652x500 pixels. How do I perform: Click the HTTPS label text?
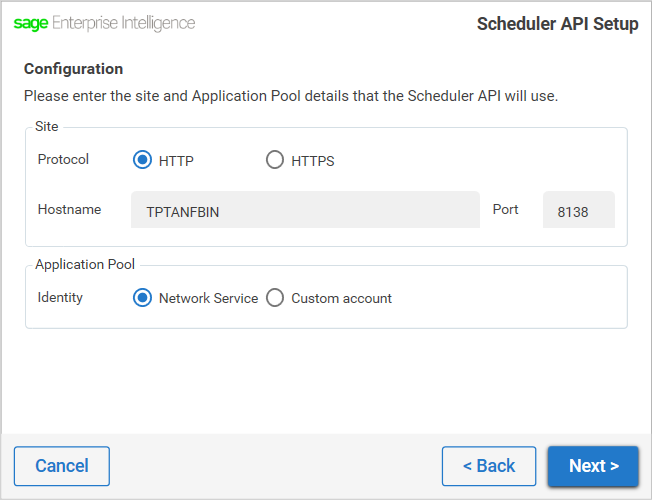coord(313,161)
